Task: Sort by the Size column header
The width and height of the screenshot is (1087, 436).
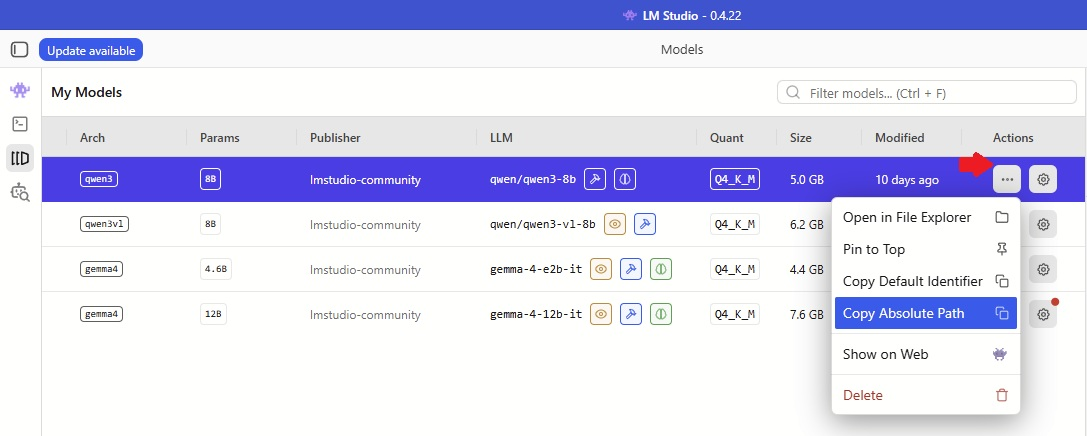Action: click(x=801, y=137)
